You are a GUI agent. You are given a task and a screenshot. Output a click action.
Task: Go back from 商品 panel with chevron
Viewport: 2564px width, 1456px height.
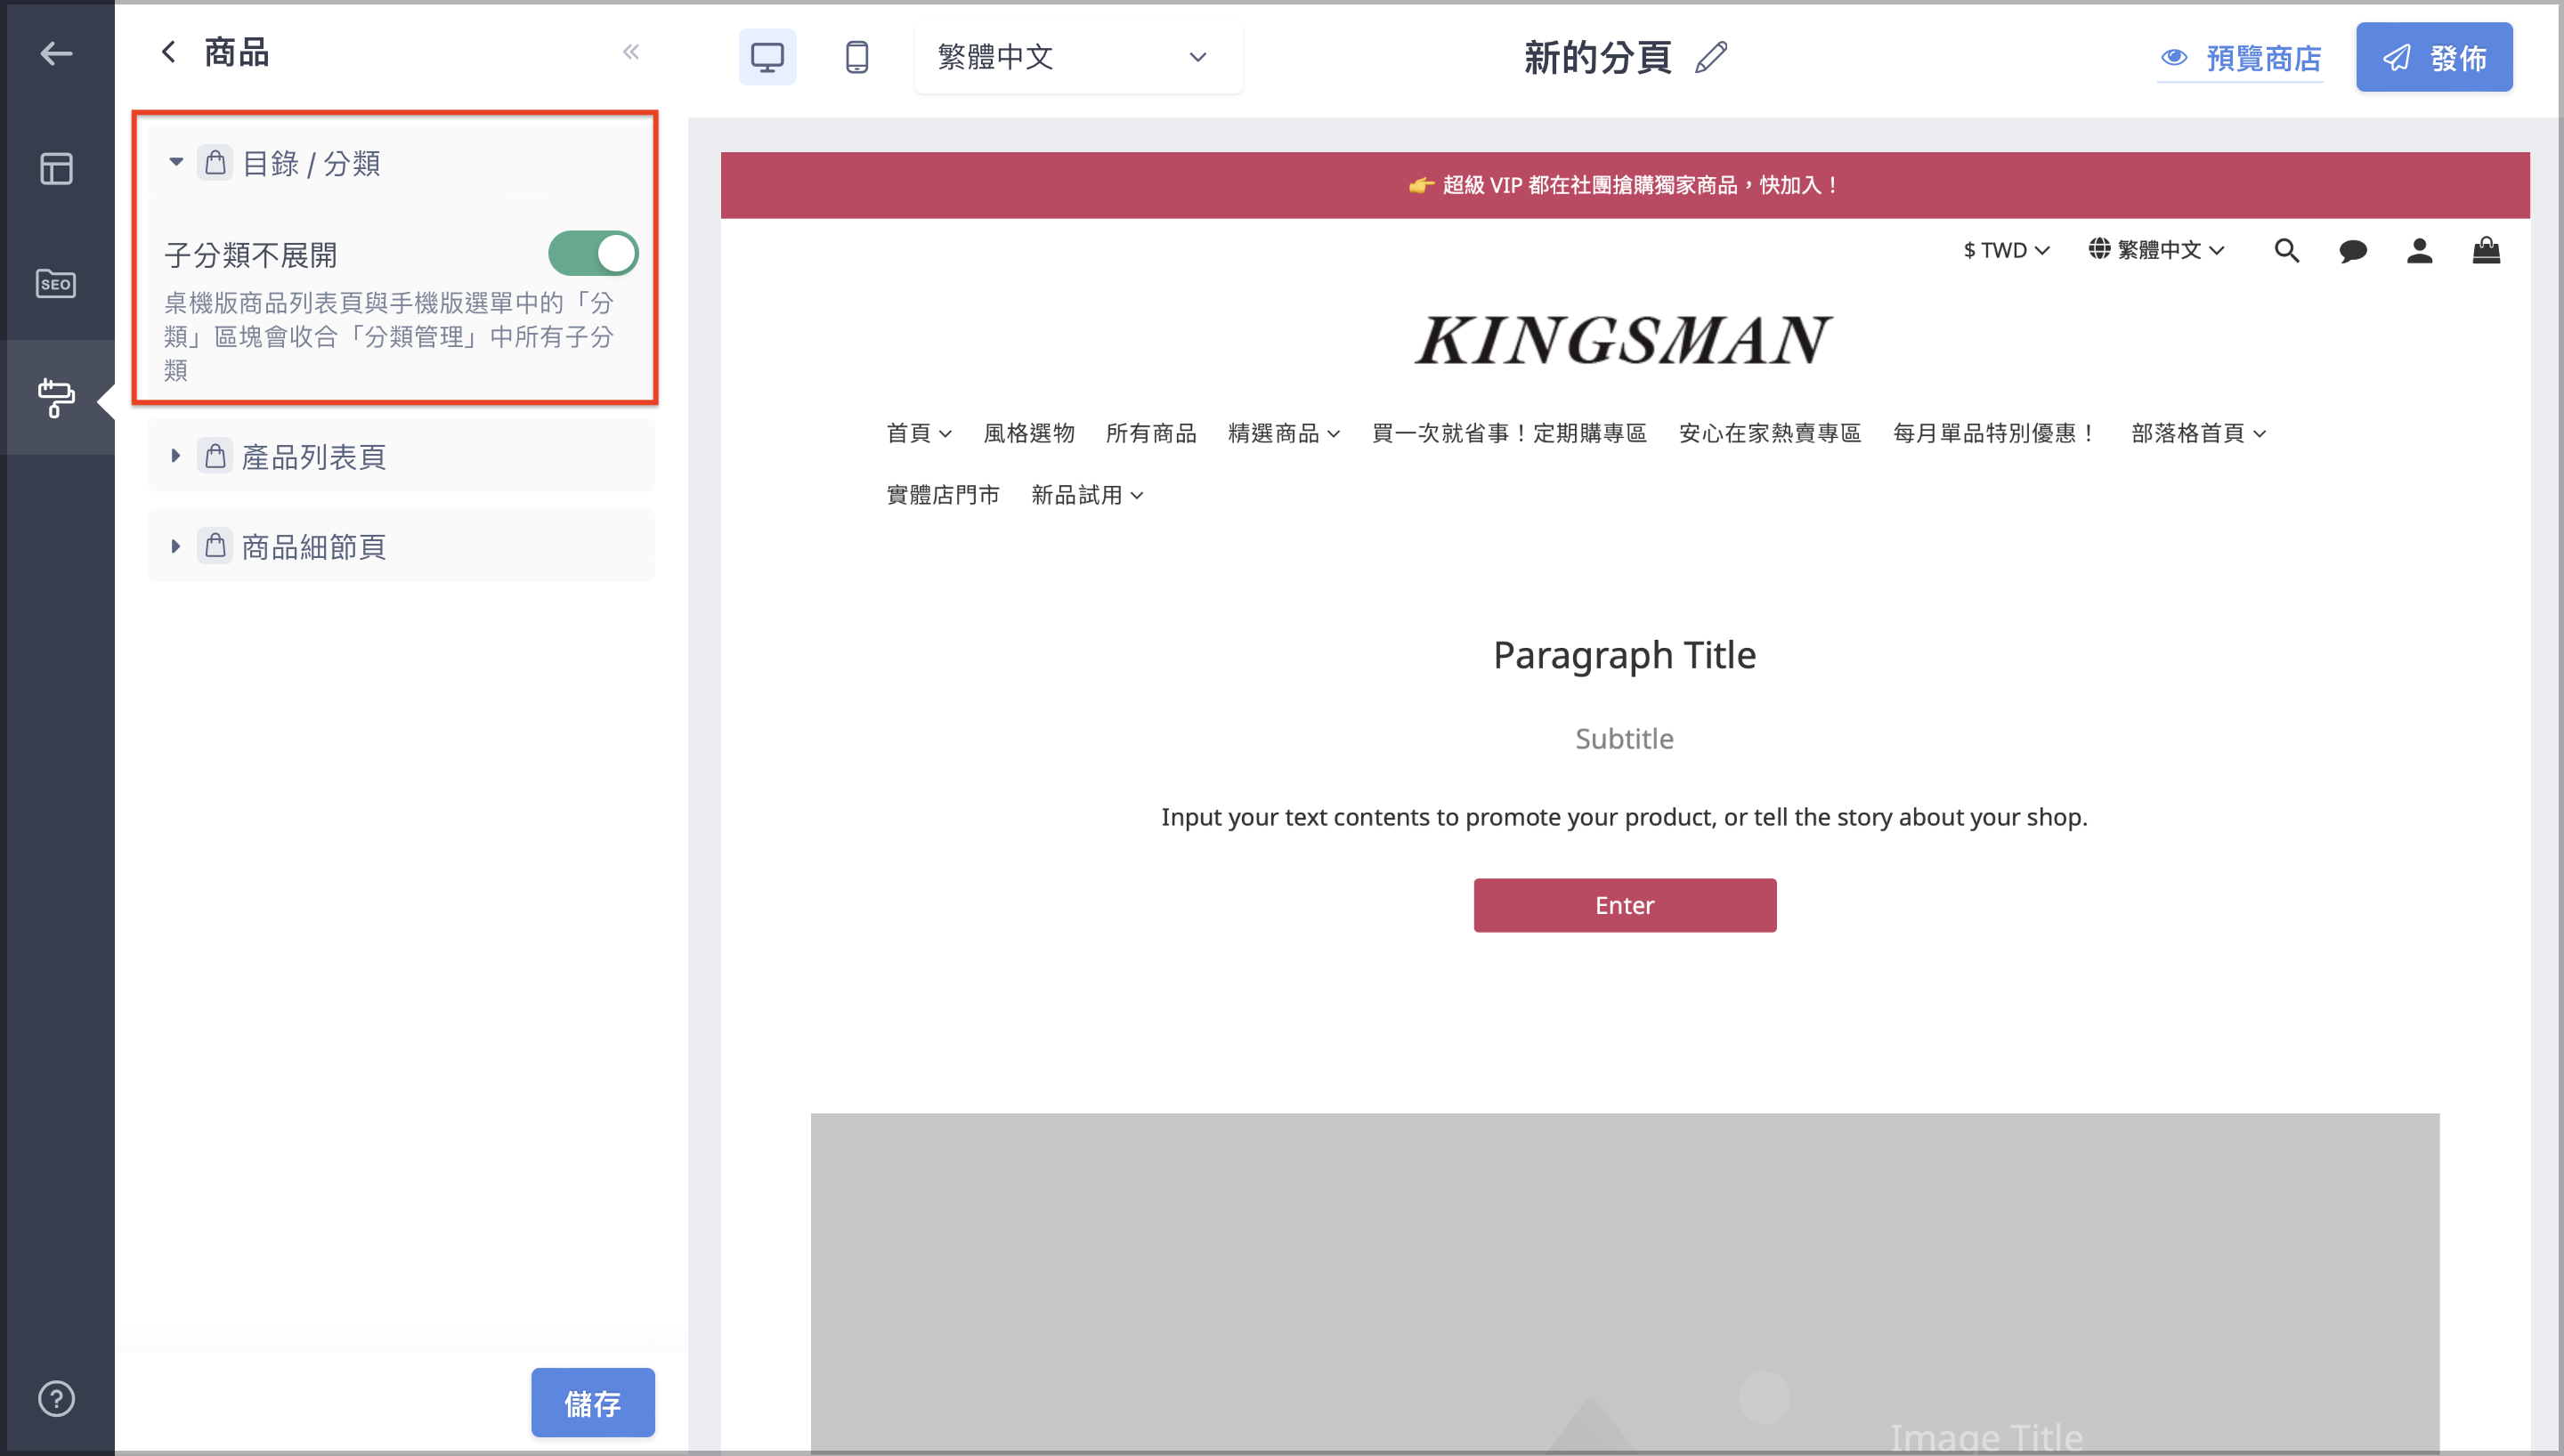coord(169,52)
